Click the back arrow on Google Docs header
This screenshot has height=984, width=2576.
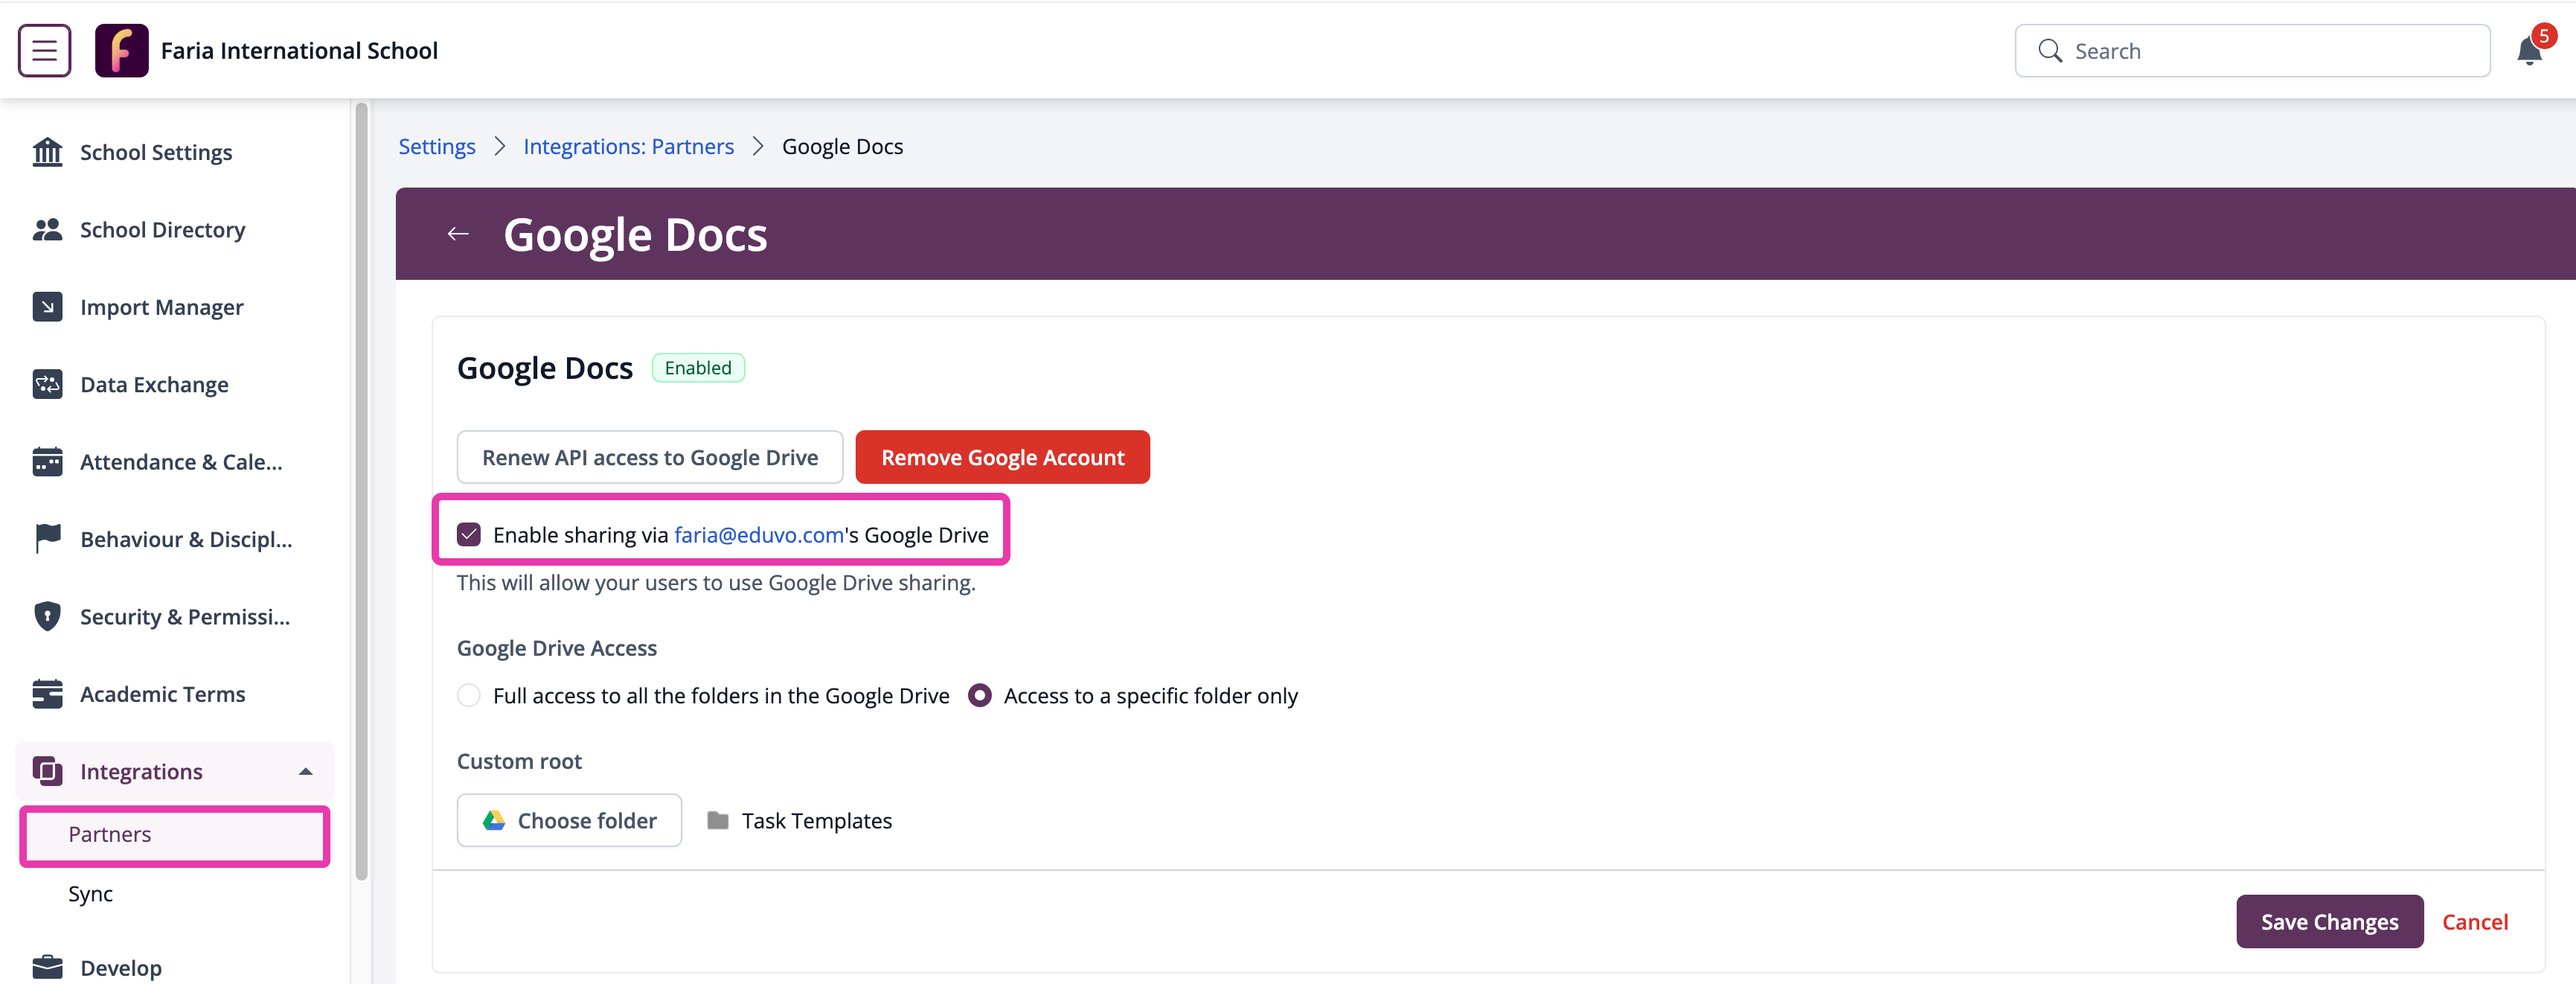tap(458, 233)
